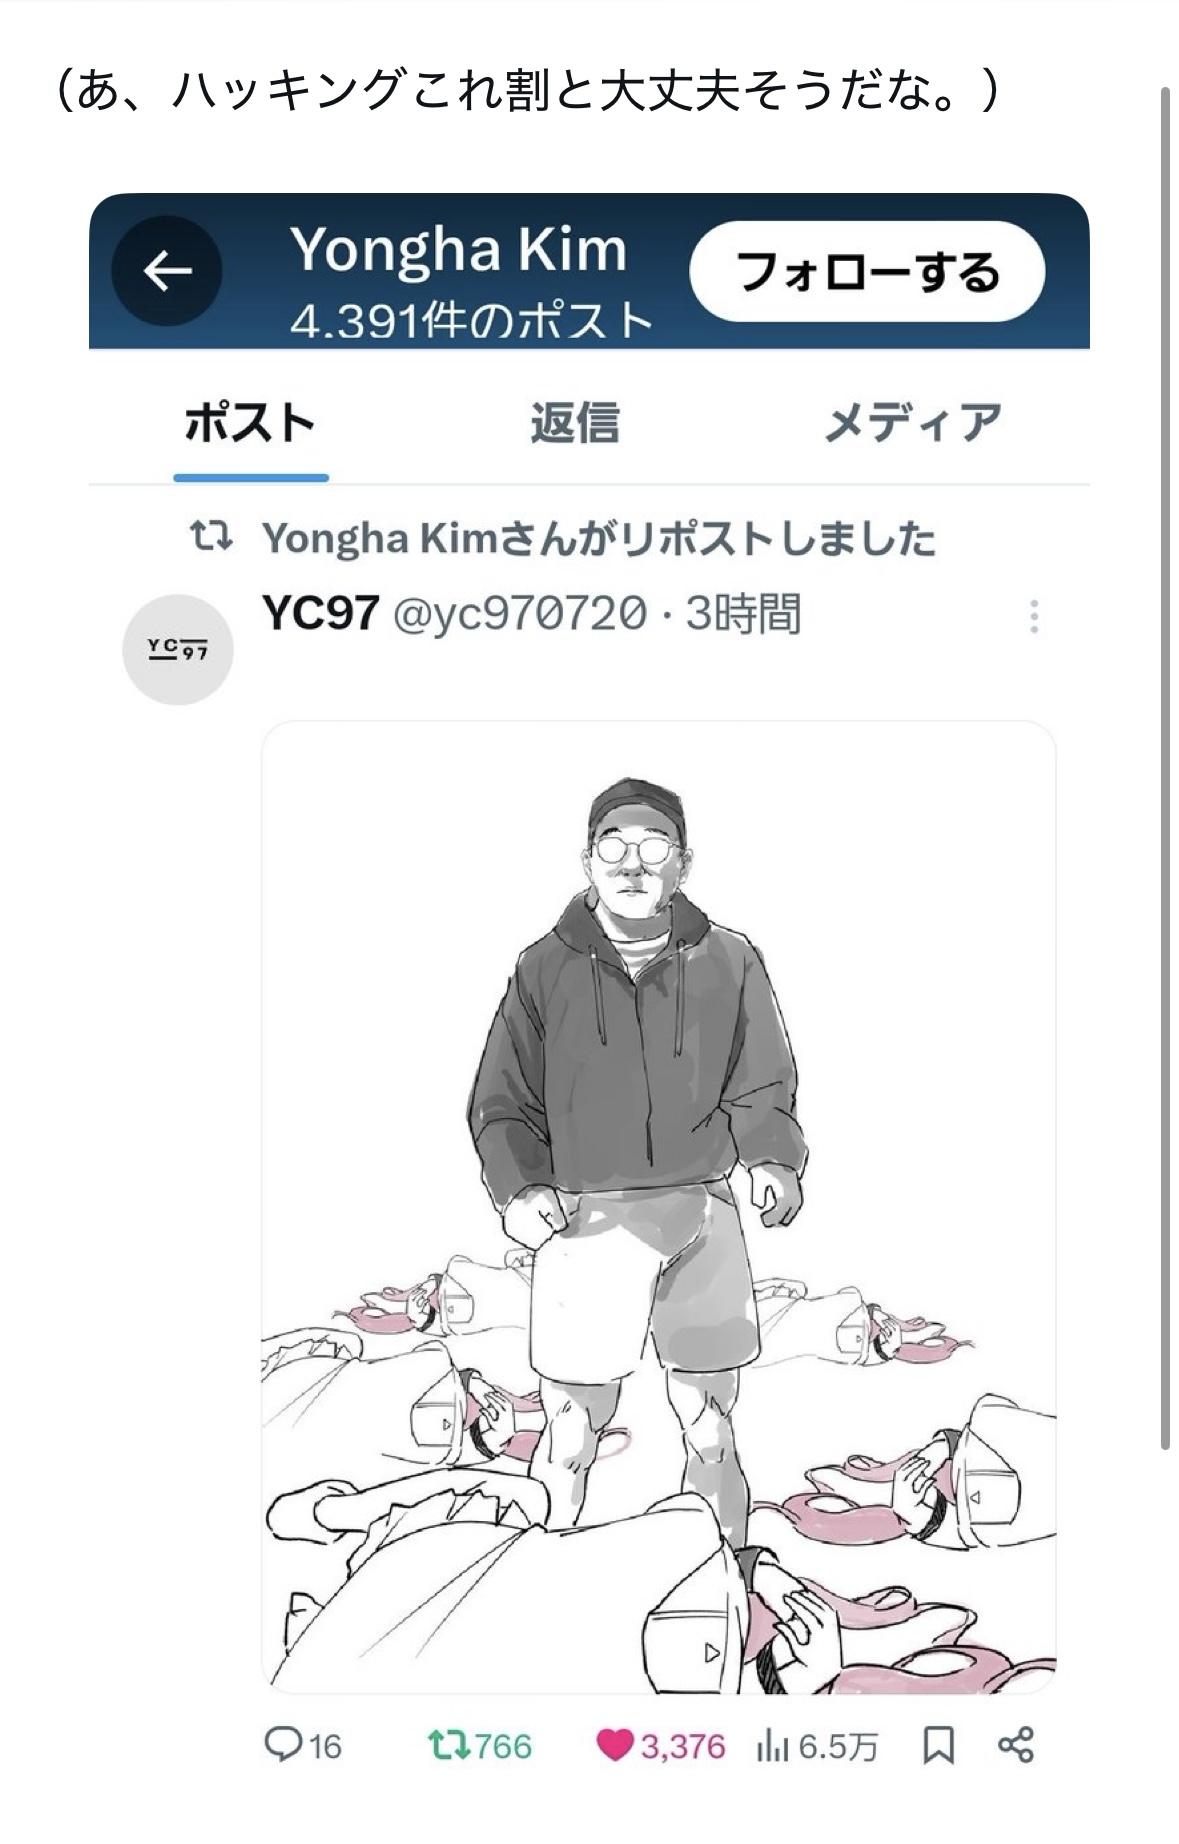
Task: Open the YC97 profile avatar
Action: pyautogui.click(x=178, y=650)
